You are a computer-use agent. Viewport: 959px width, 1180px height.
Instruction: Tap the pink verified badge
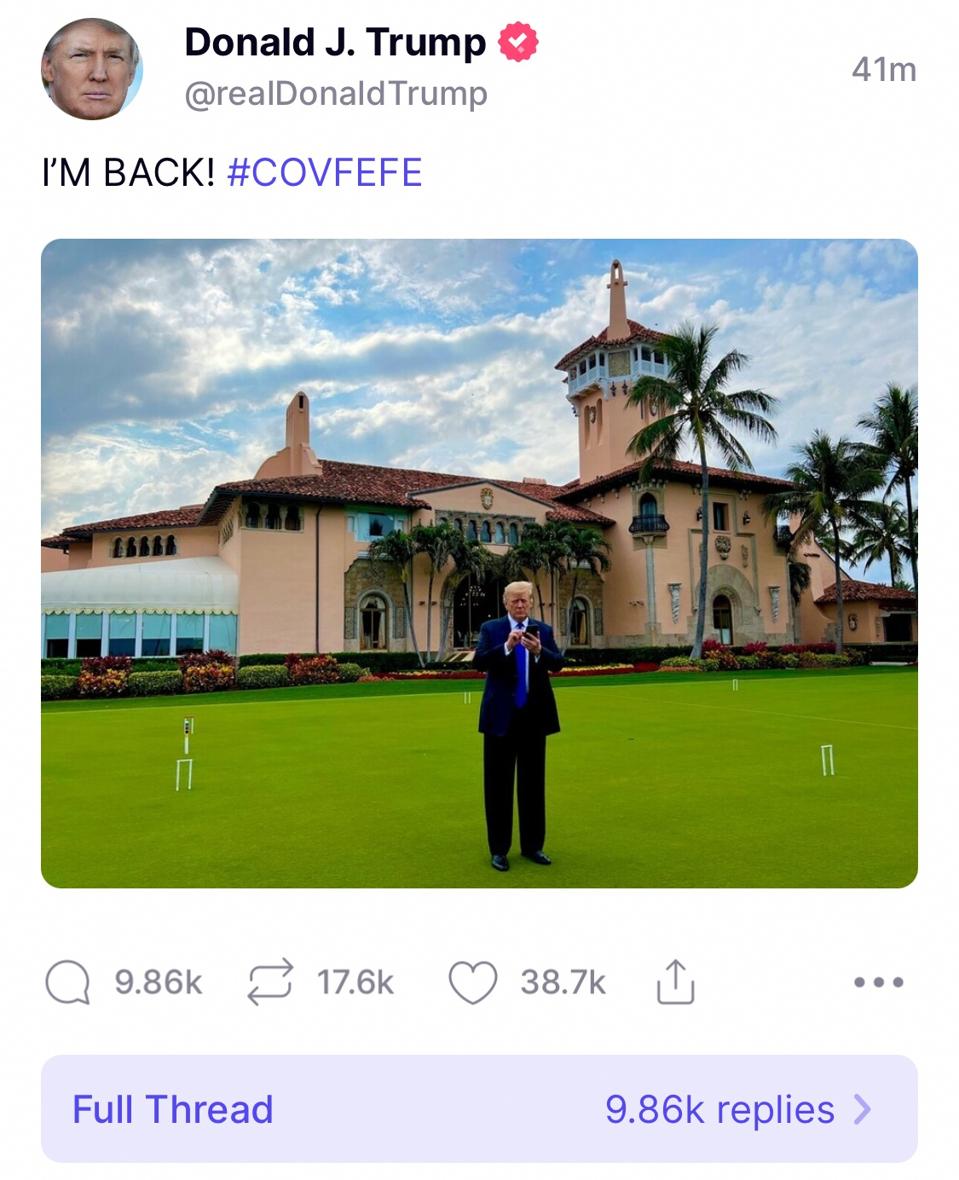(x=518, y=42)
